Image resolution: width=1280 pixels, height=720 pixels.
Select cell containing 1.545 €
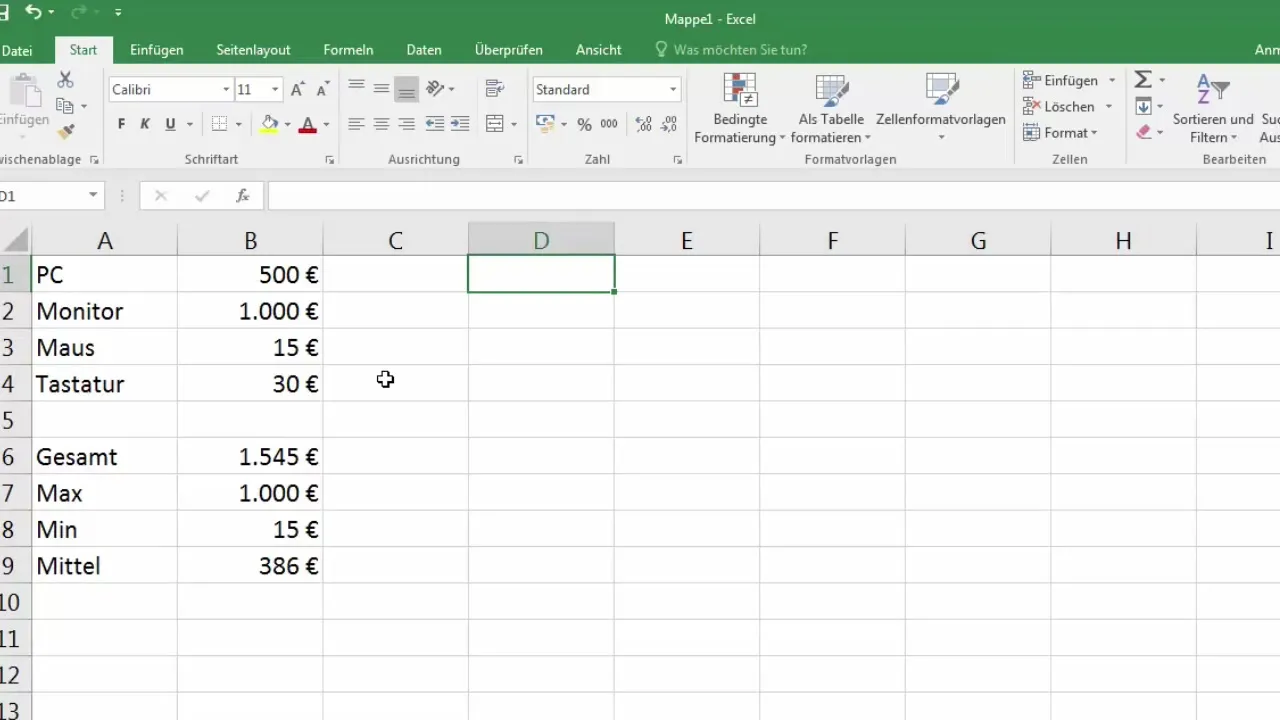[x=250, y=457]
